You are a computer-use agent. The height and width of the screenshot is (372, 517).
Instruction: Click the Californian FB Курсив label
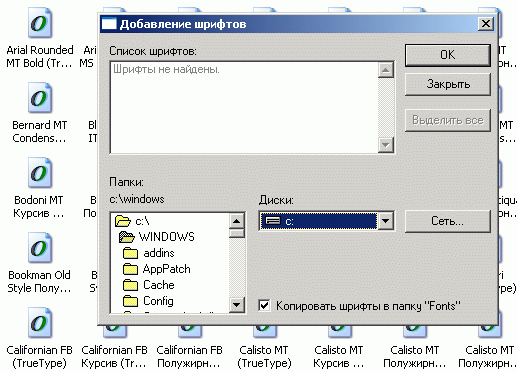(114, 357)
